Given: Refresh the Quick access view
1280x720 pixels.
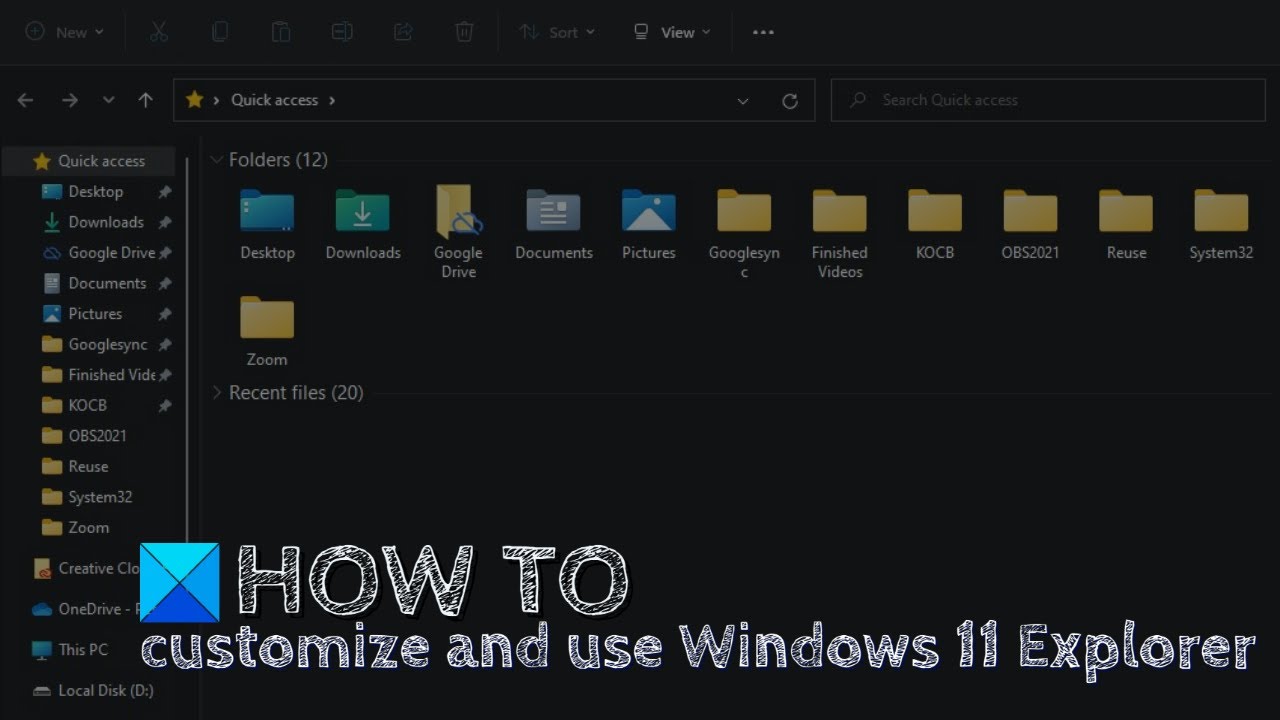Looking at the screenshot, I should [790, 101].
